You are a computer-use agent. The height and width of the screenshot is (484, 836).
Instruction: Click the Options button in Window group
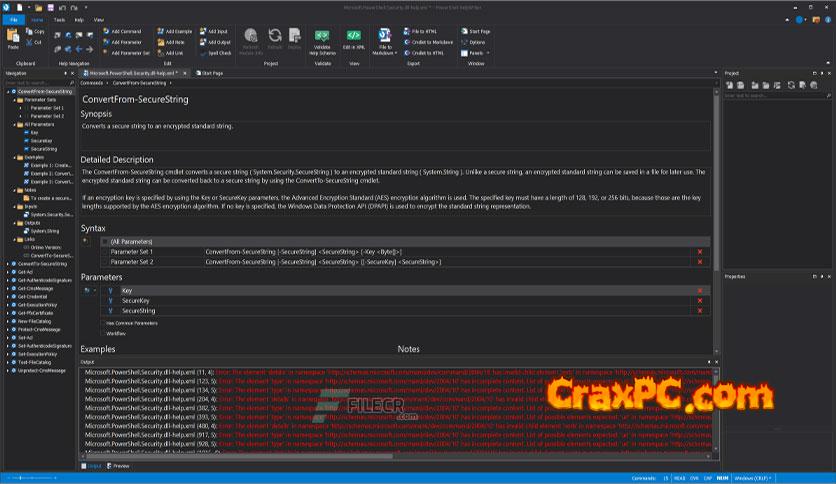(477, 42)
